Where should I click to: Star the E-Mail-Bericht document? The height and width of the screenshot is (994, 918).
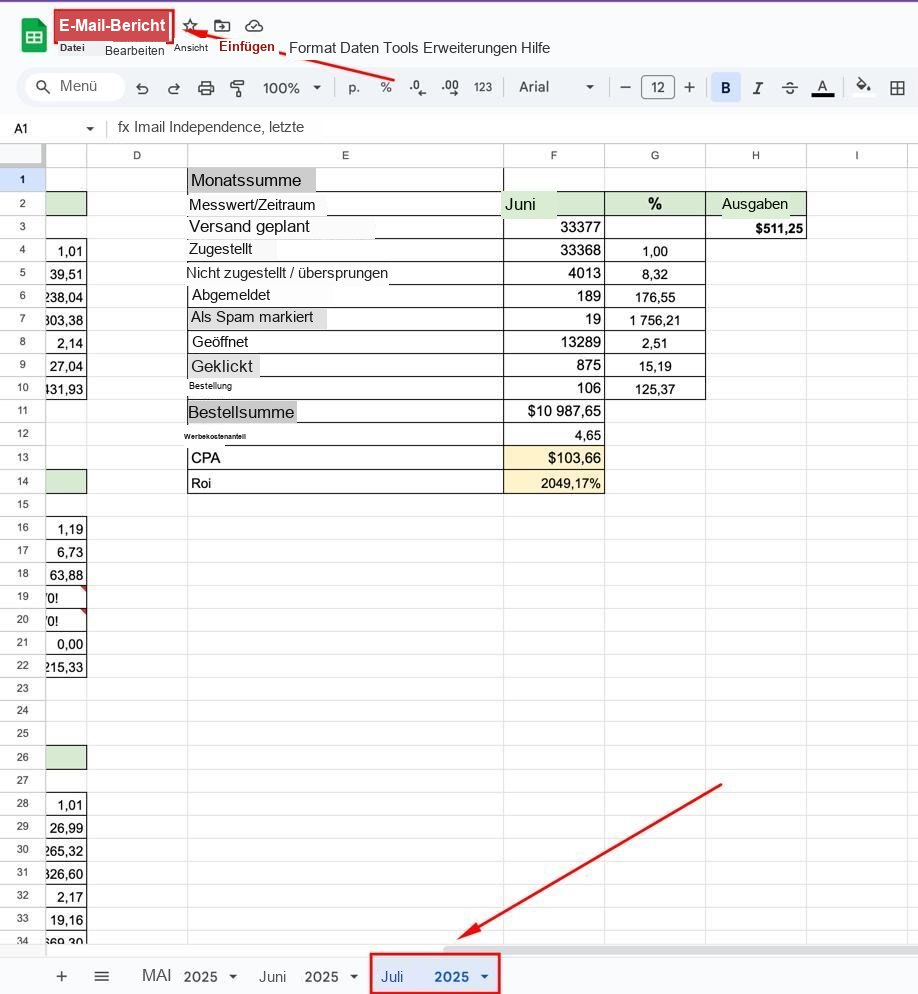[190, 26]
